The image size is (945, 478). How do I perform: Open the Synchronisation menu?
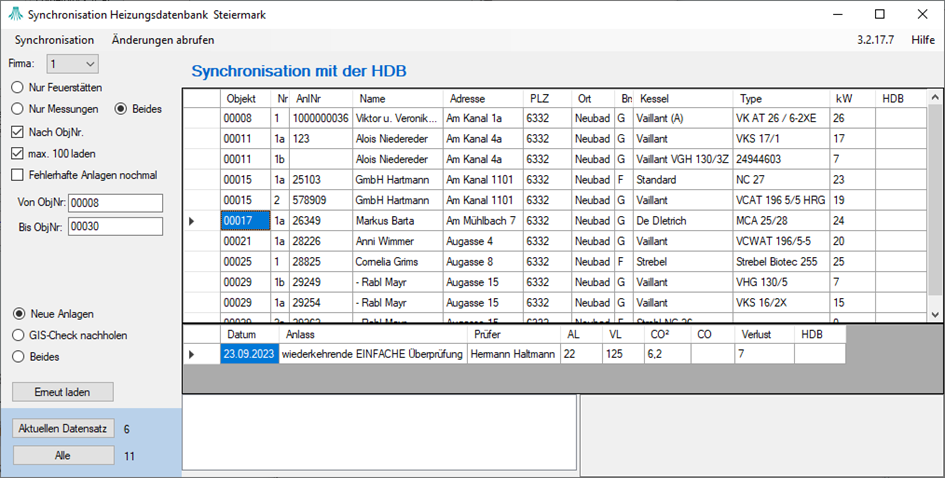[54, 40]
